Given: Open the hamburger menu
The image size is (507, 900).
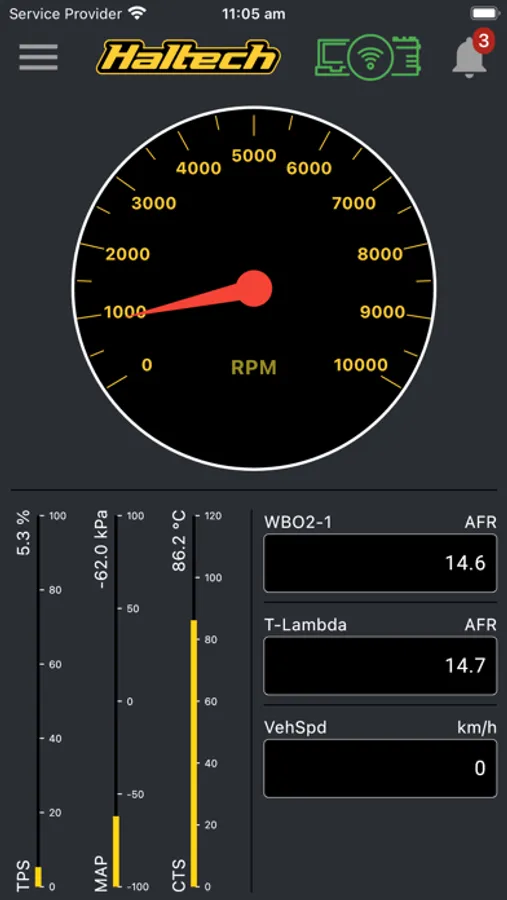Looking at the screenshot, I should coord(38,57).
